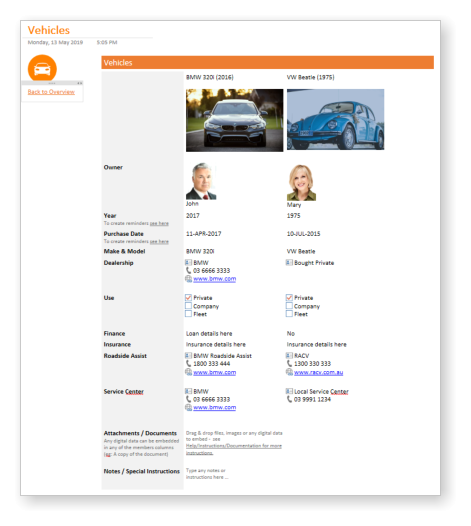
Task: Click the orange car icon
Action: [x=42, y=68]
